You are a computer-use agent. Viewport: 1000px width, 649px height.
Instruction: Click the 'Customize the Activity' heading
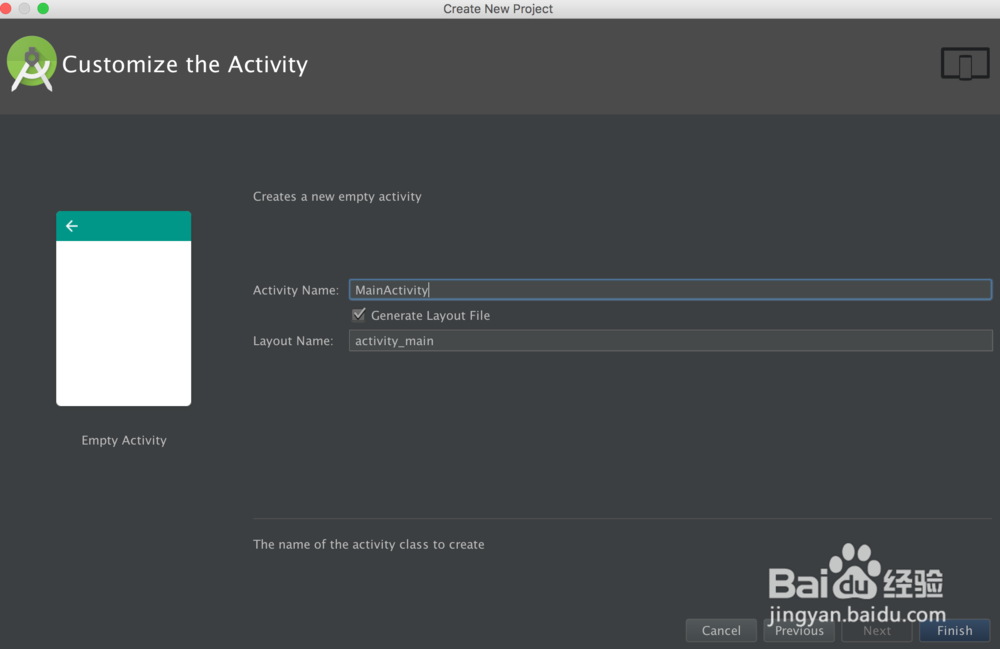185,64
